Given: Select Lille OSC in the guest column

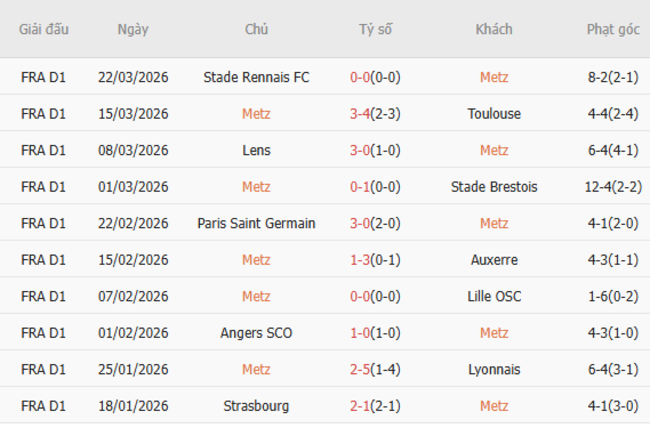Looking at the screenshot, I should (494, 296).
